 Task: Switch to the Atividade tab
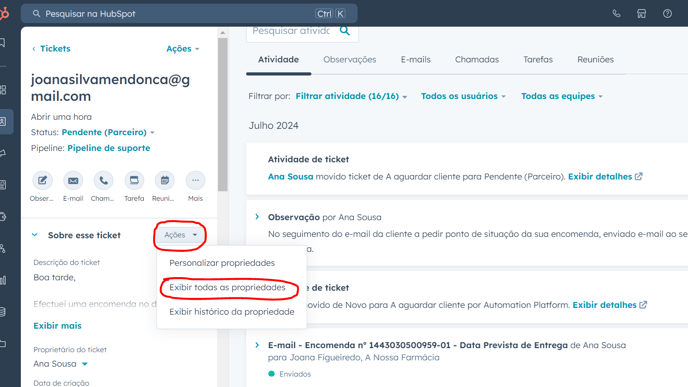coord(278,60)
